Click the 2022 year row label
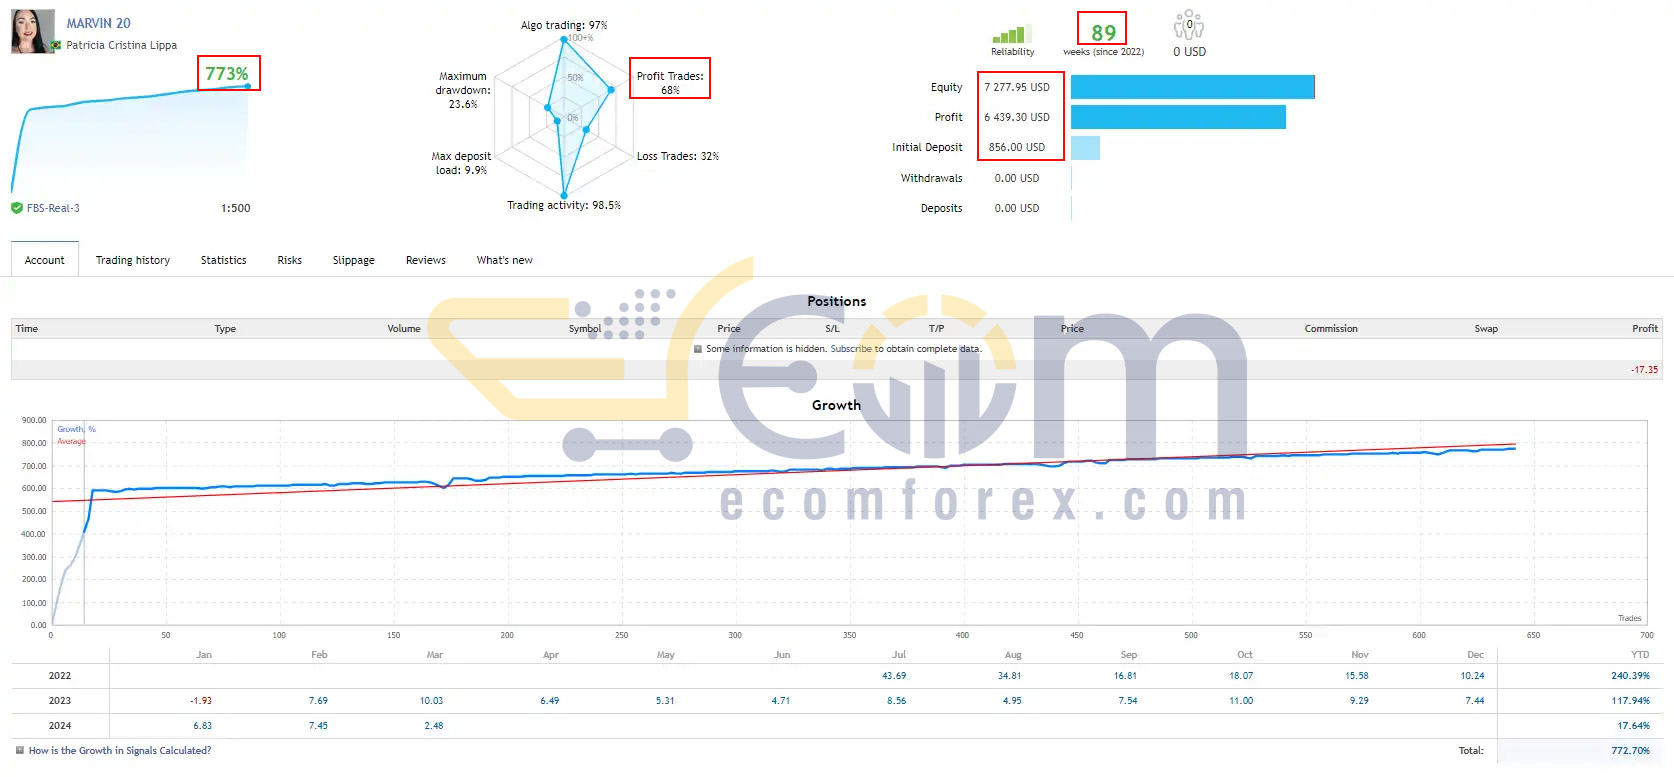Viewport: 1674px width, 777px height. 60,676
